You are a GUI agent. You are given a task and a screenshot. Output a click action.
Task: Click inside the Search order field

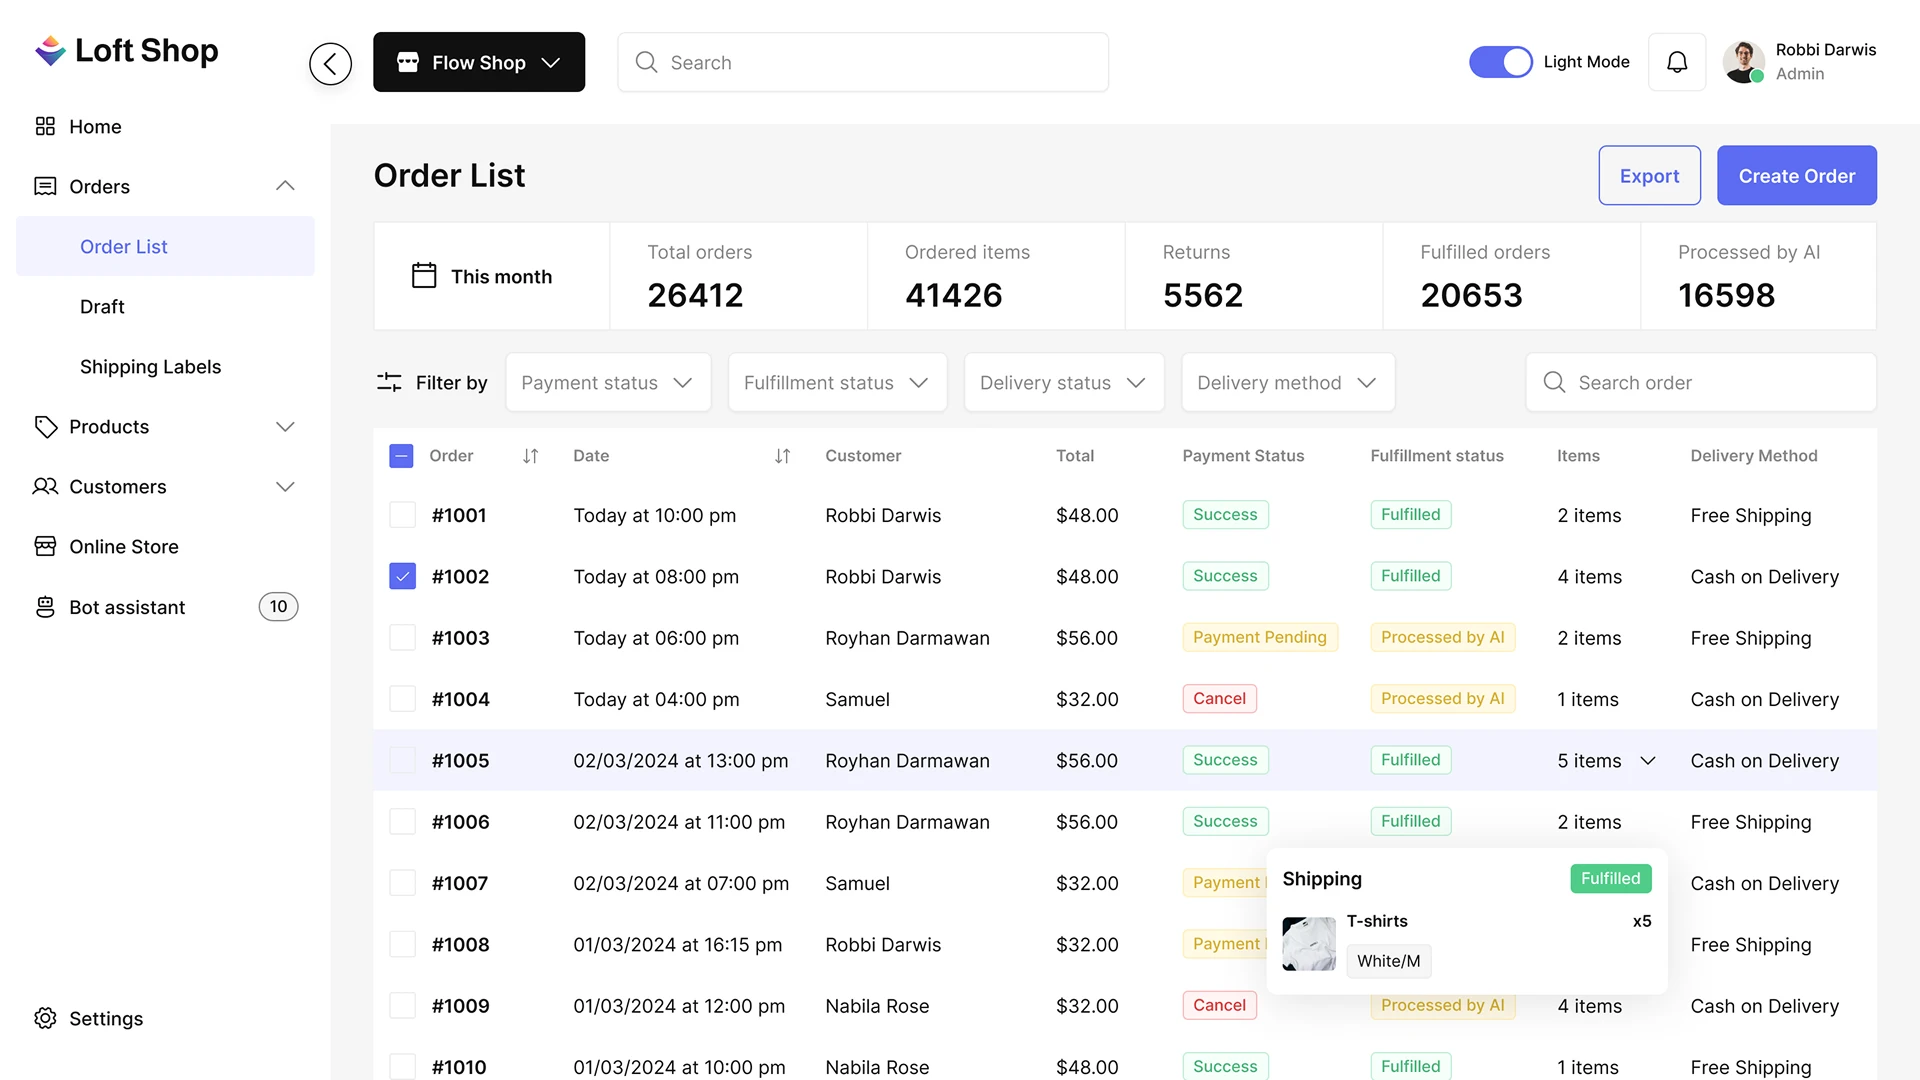(x=1700, y=382)
